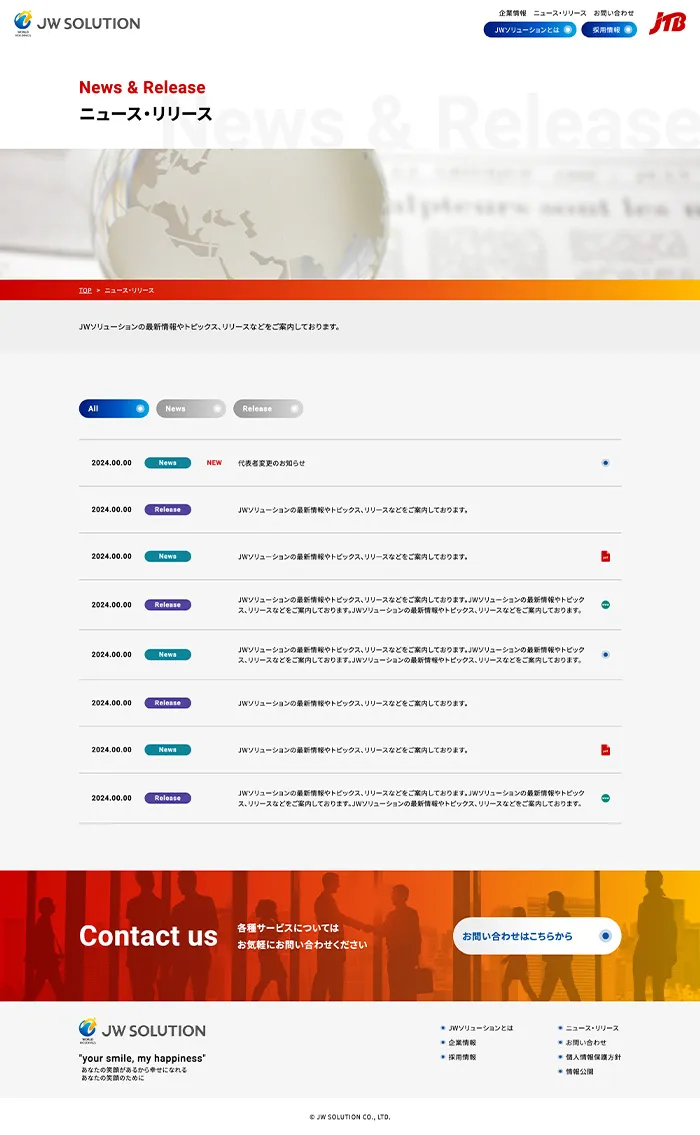Viewport: 700px width, 1135px height.
Task: Click the JTB logo in the header
Action: [x=667, y=23]
